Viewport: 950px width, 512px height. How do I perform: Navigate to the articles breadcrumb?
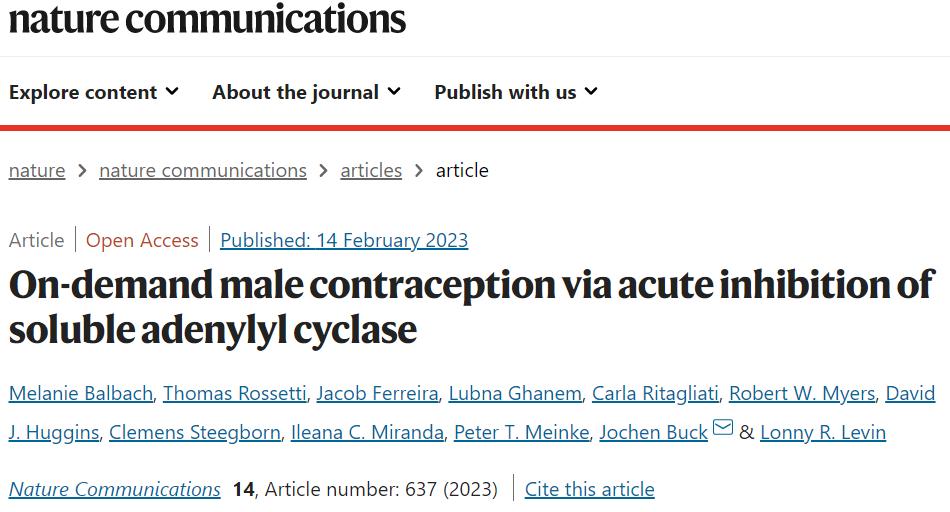(x=371, y=170)
